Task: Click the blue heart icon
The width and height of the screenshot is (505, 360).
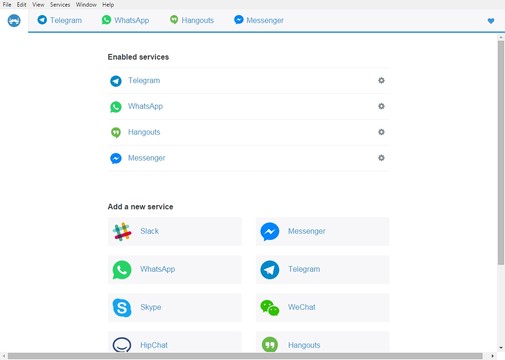Action: coord(491,21)
